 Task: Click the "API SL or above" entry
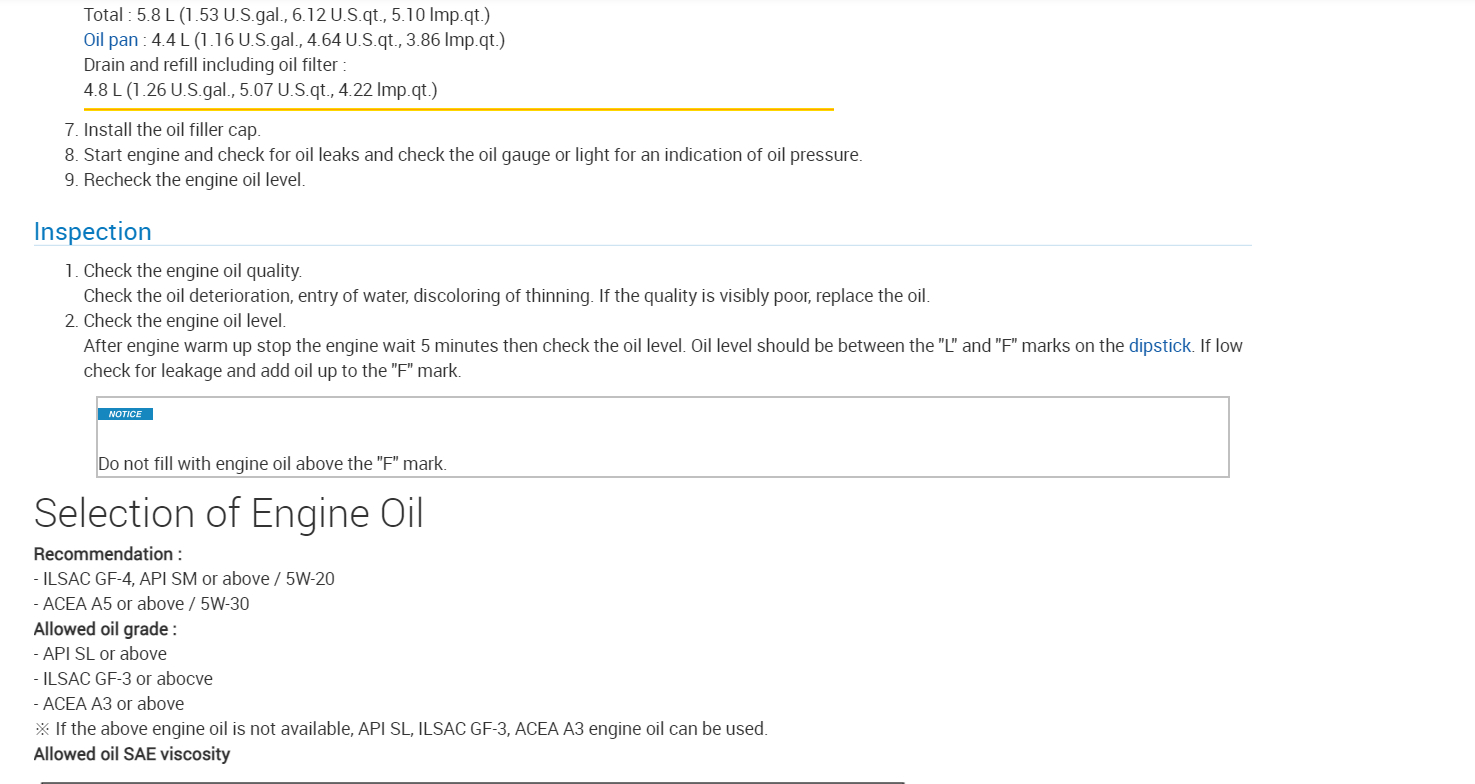(x=105, y=654)
